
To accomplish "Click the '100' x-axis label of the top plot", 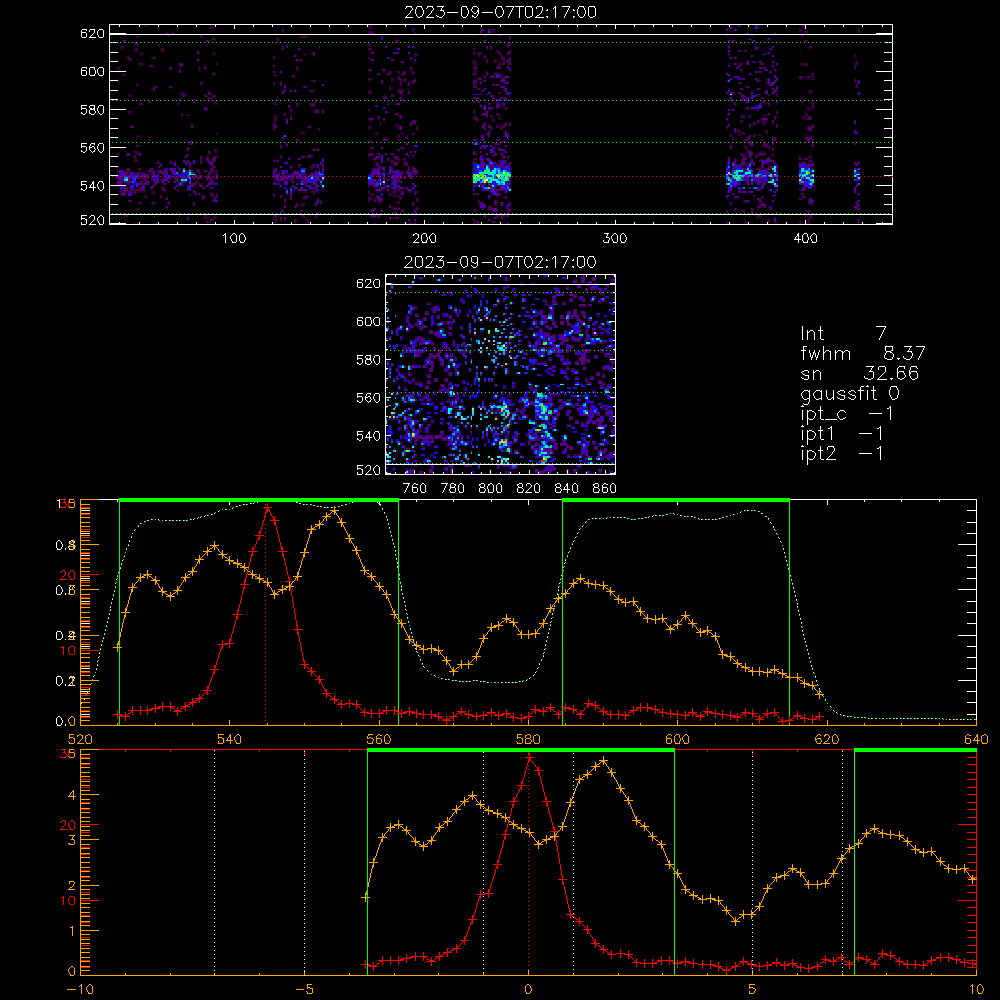I will click(233, 239).
